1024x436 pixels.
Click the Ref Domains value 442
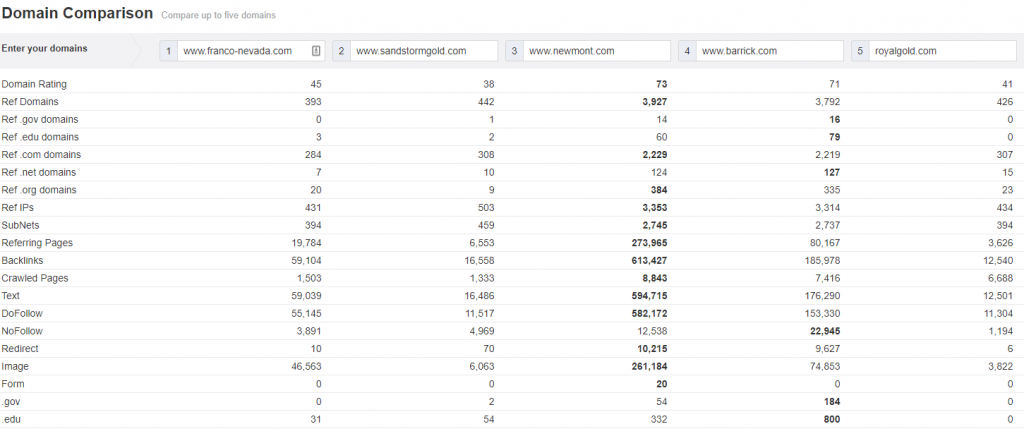click(486, 102)
